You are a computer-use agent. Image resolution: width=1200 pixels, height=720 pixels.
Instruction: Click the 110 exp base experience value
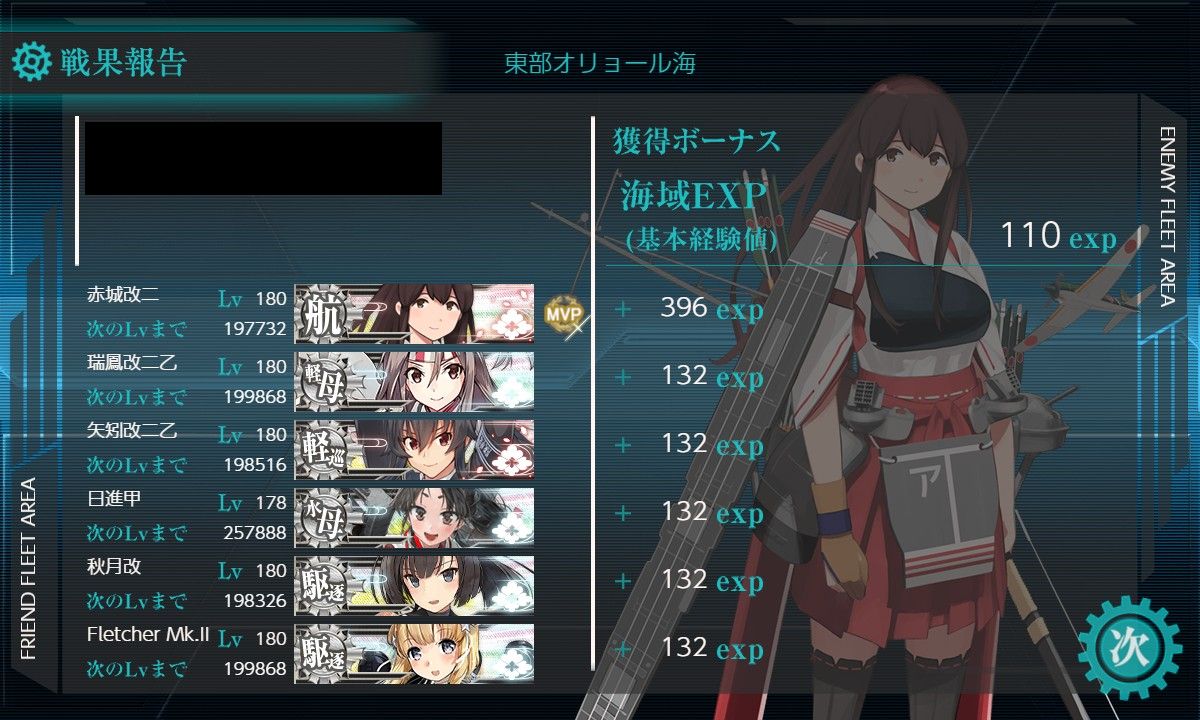1059,237
